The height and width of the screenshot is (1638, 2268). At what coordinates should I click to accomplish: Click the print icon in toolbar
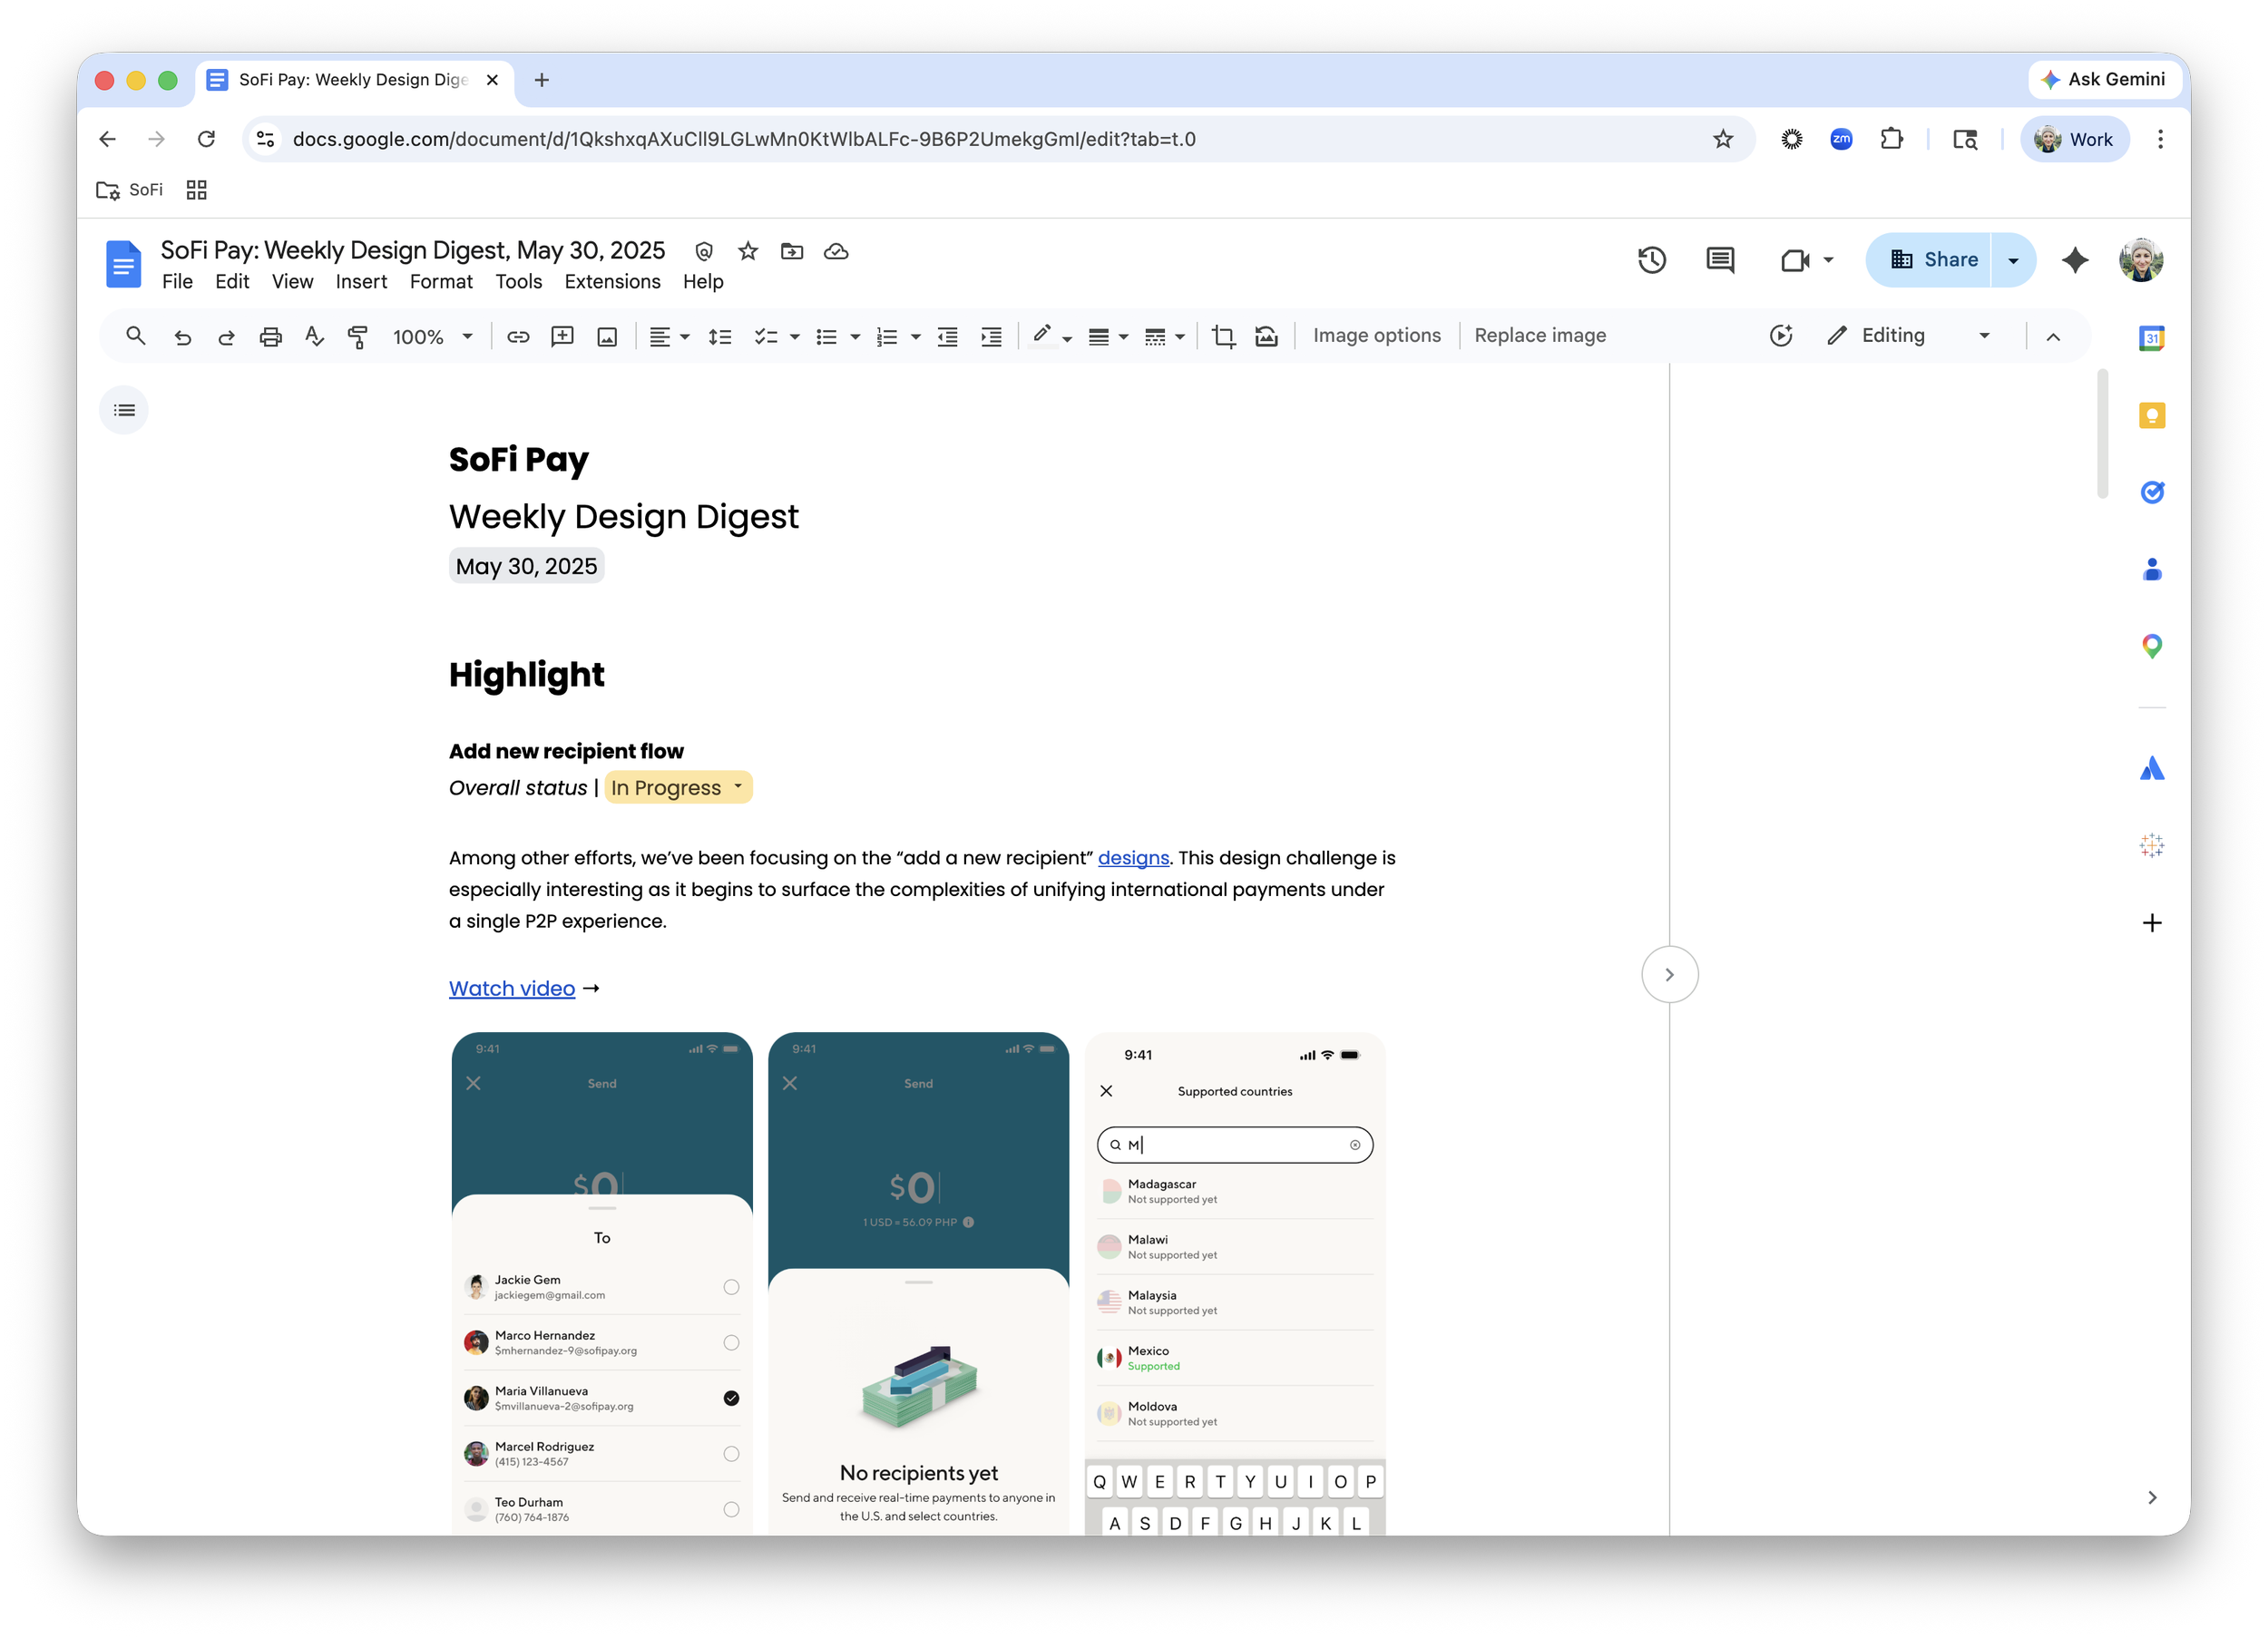pyautogui.click(x=270, y=337)
